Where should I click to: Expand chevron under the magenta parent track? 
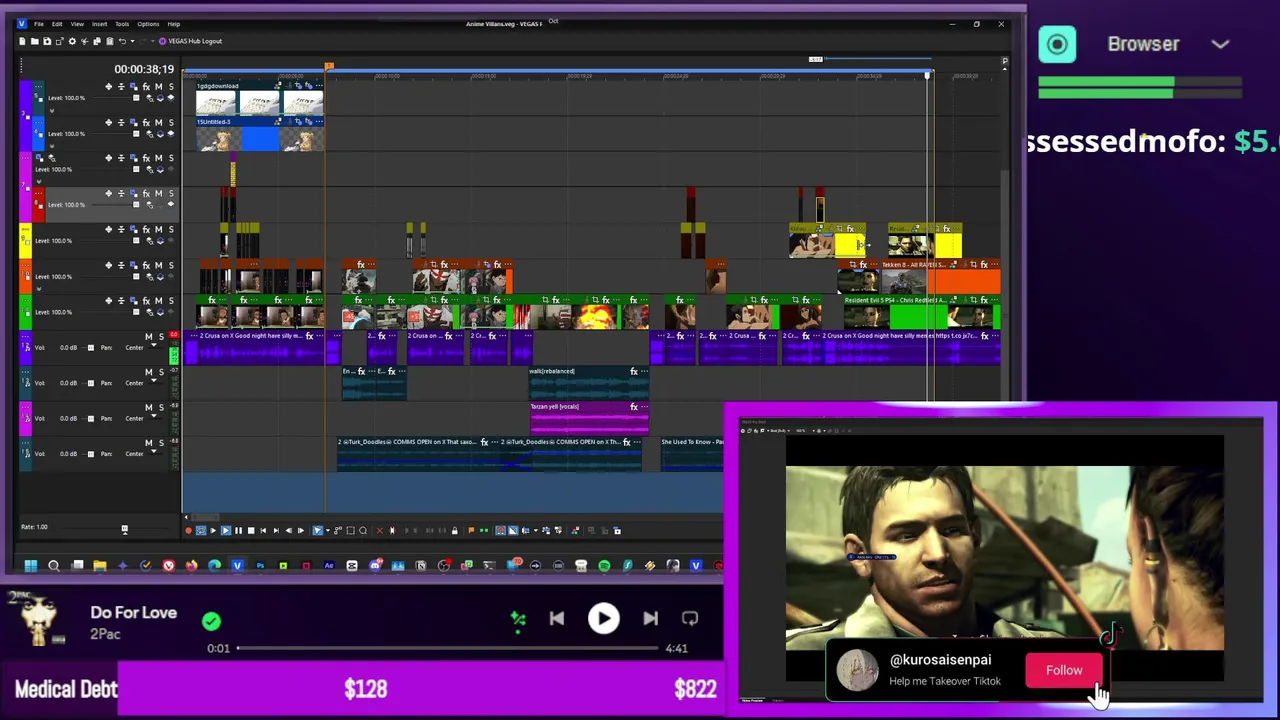tap(39, 182)
